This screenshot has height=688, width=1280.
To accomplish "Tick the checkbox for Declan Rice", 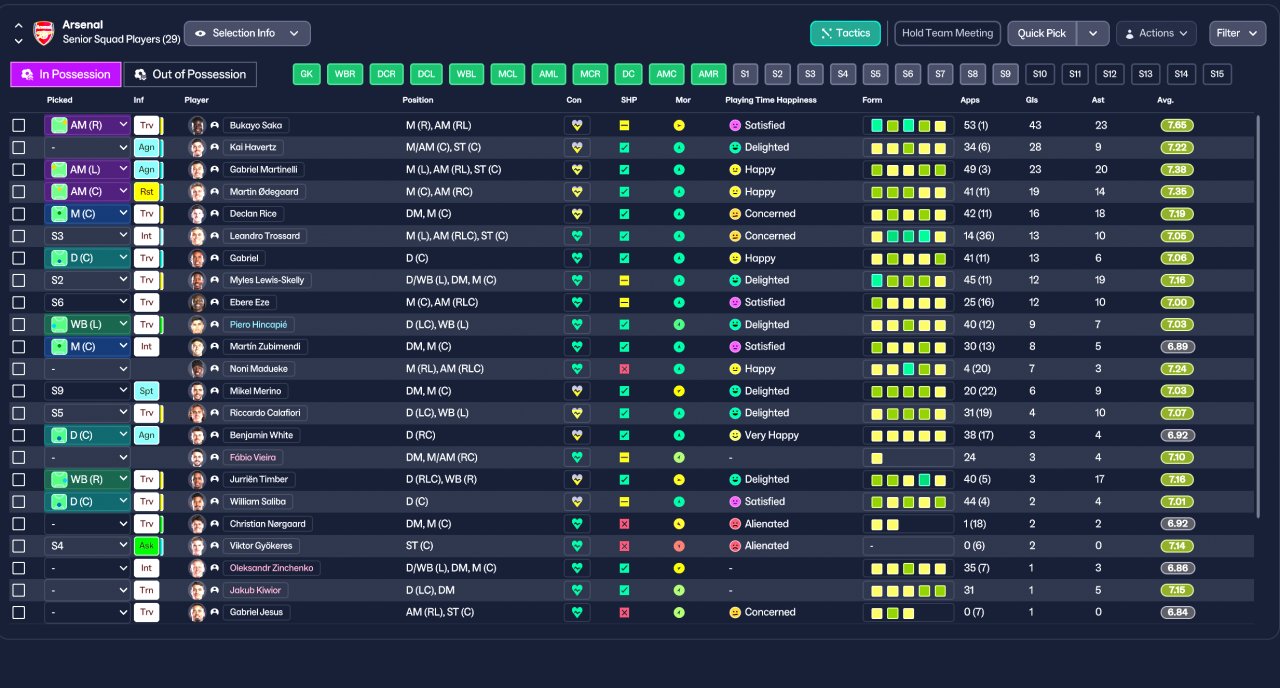I will (19, 214).
